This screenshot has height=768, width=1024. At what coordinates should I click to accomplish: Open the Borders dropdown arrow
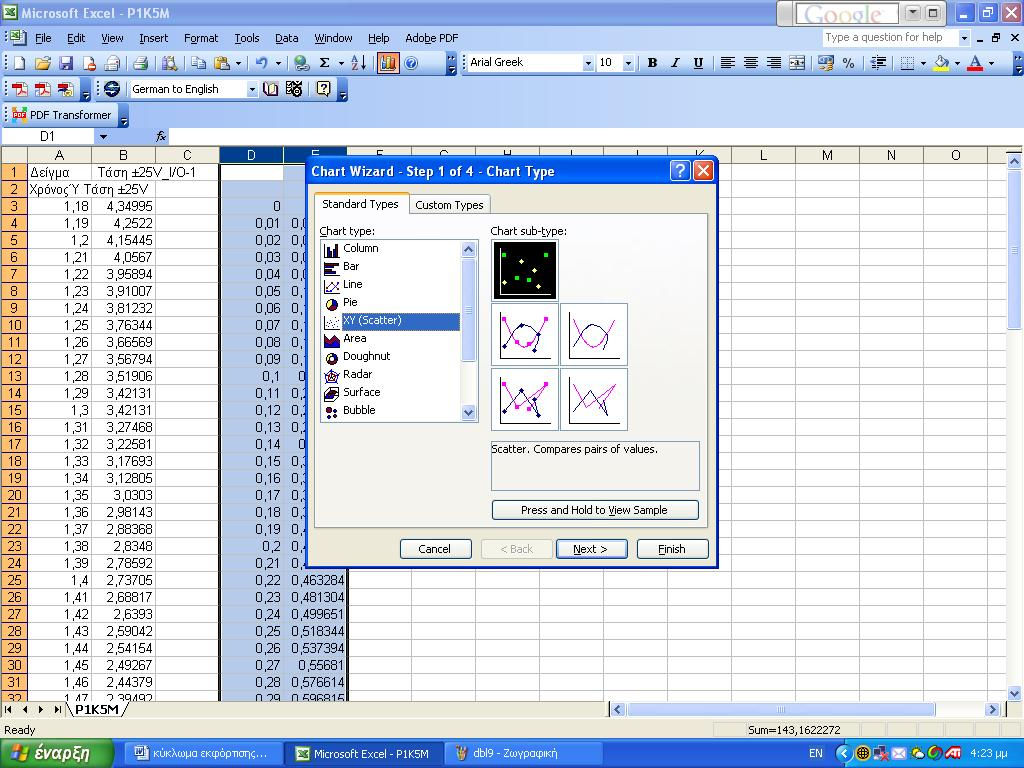pyautogui.click(x=923, y=63)
